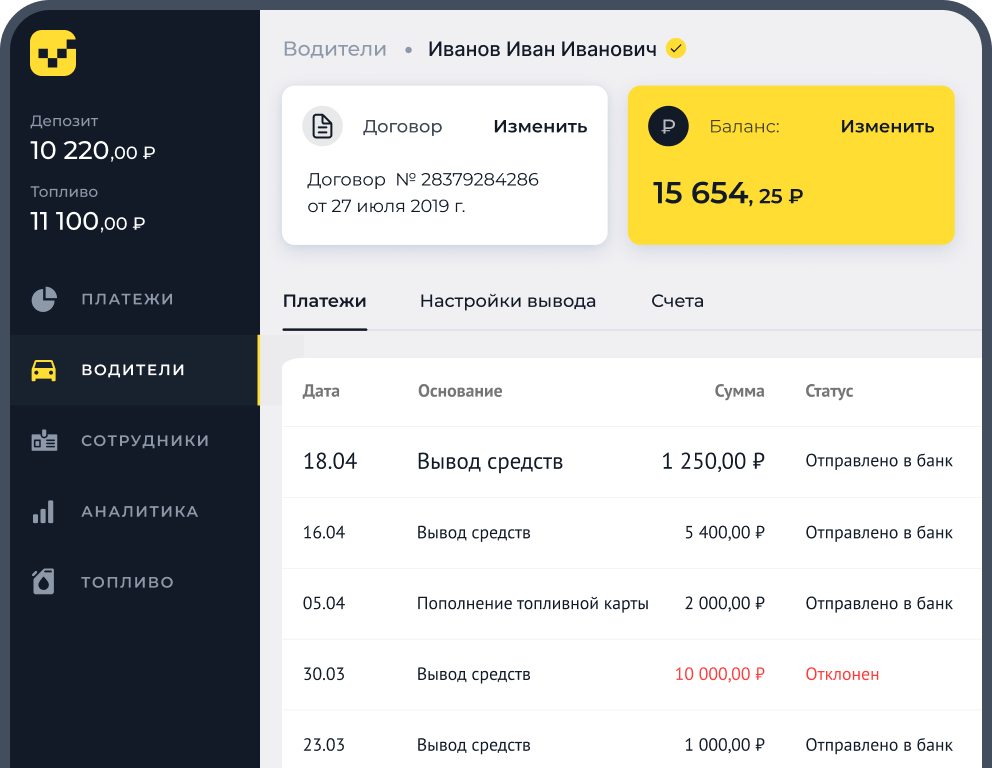Open Платежи via pie chart icon
This screenshot has height=768, width=992.
pyautogui.click(x=44, y=299)
